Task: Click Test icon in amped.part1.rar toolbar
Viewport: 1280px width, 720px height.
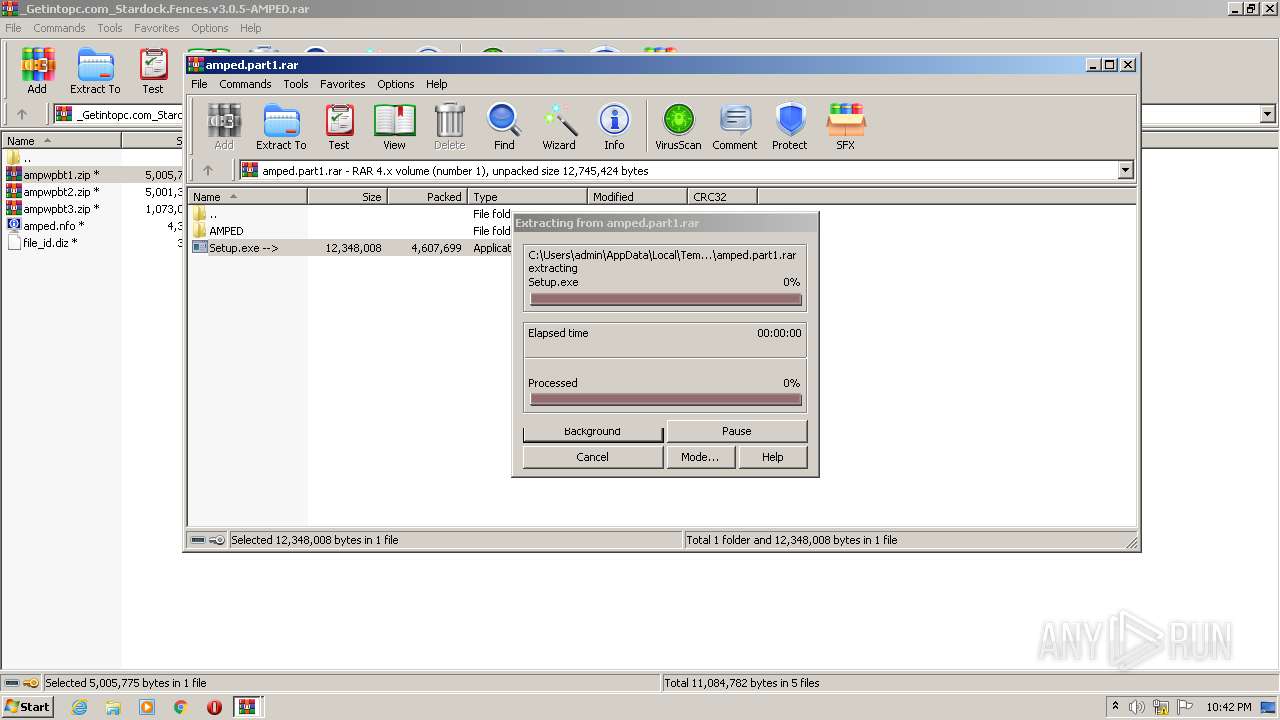Action: click(x=339, y=127)
